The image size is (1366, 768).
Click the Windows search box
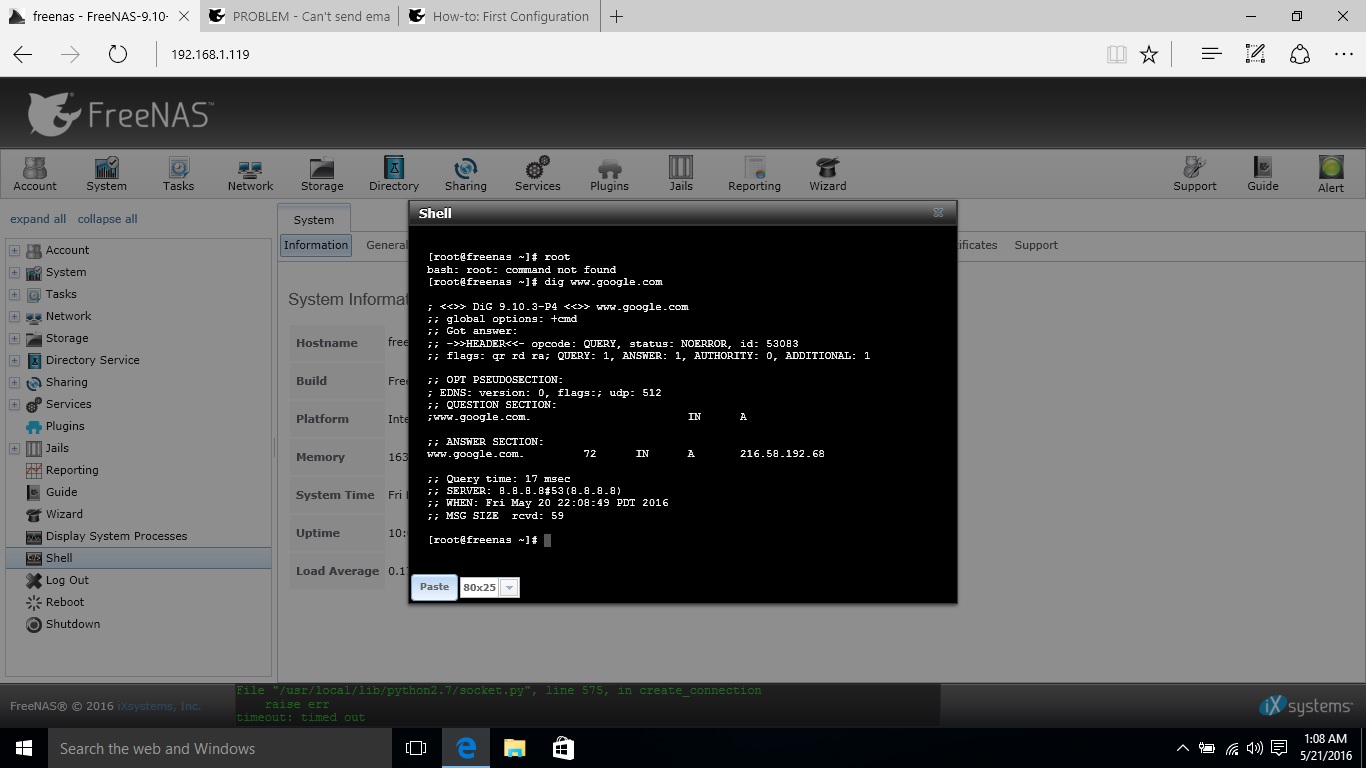(x=219, y=748)
